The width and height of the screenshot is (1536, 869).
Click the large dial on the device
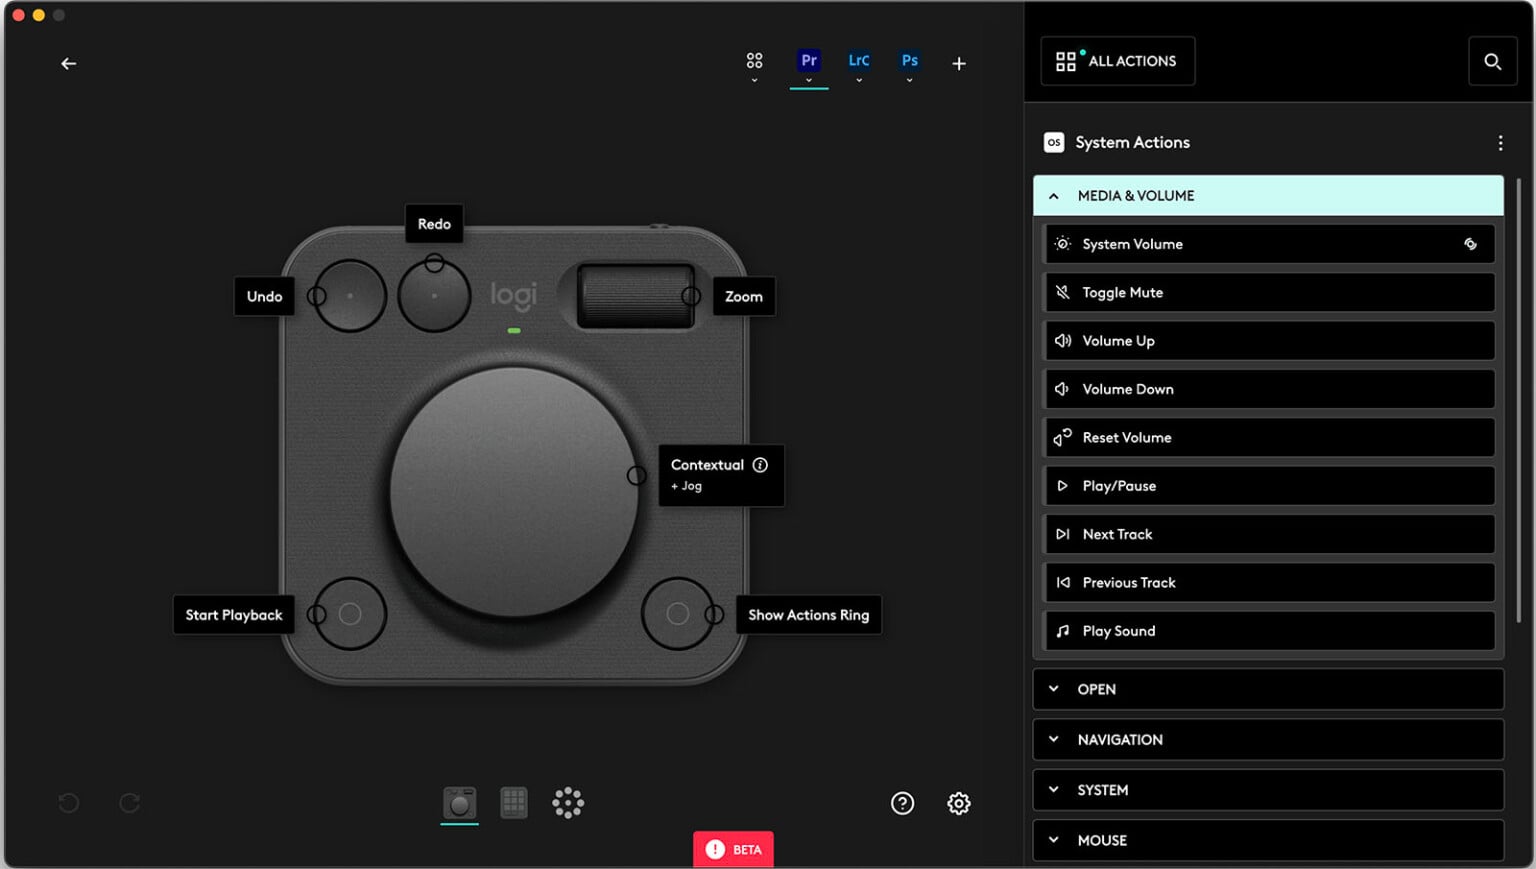click(x=514, y=491)
